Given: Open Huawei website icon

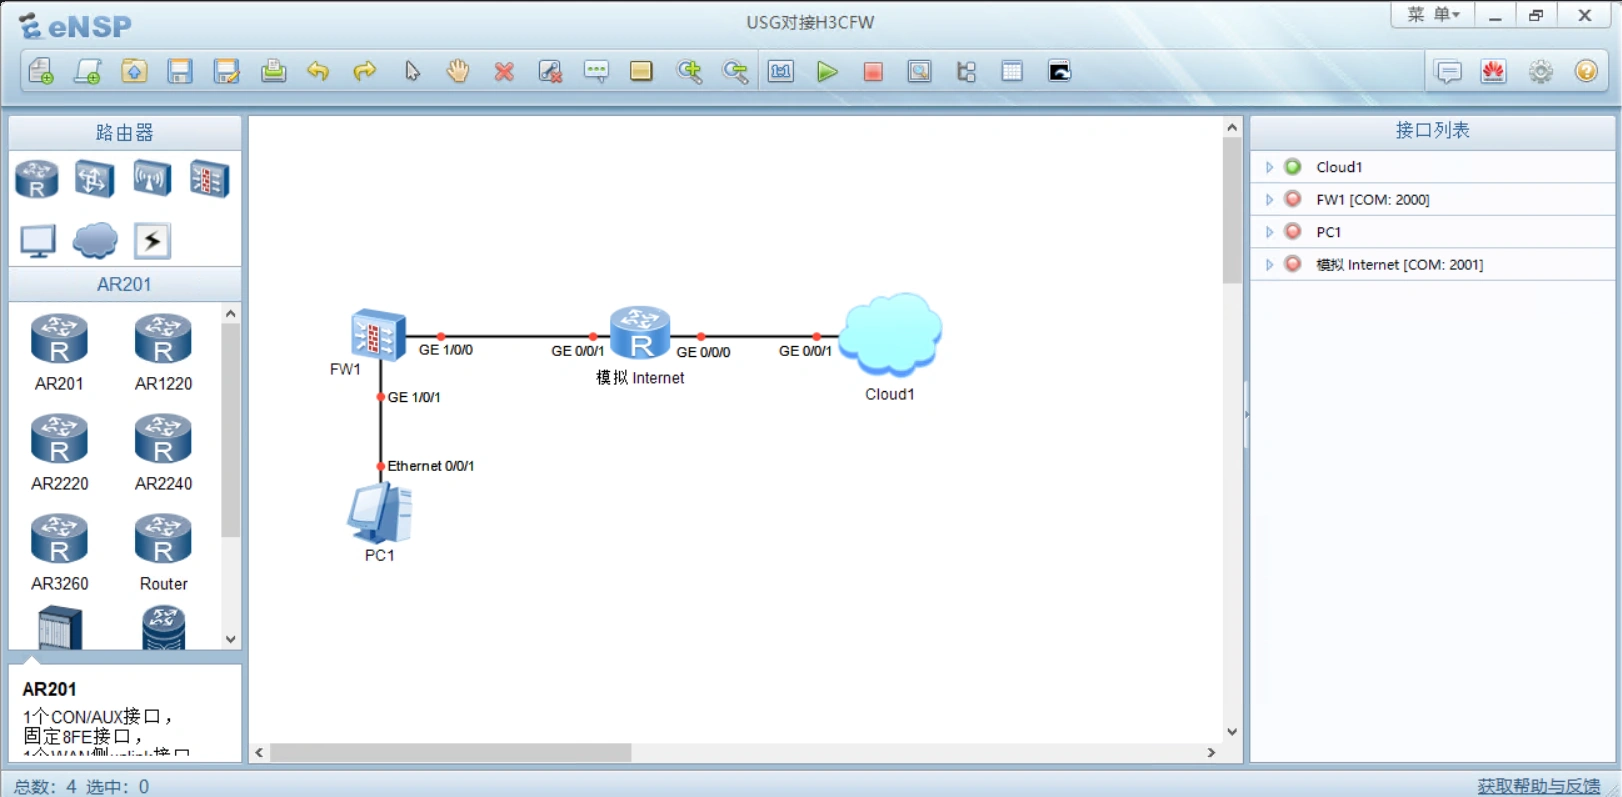Looking at the screenshot, I should [x=1494, y=71].
